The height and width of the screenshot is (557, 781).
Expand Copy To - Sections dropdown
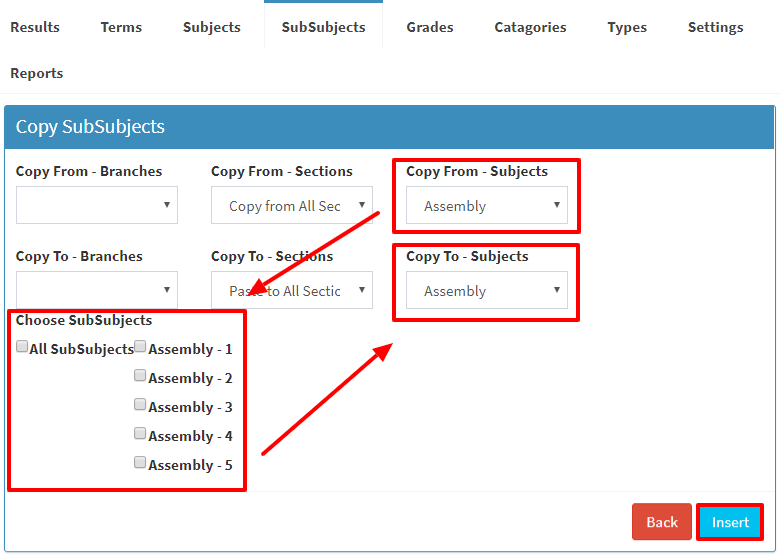click(x=292, y=290)
